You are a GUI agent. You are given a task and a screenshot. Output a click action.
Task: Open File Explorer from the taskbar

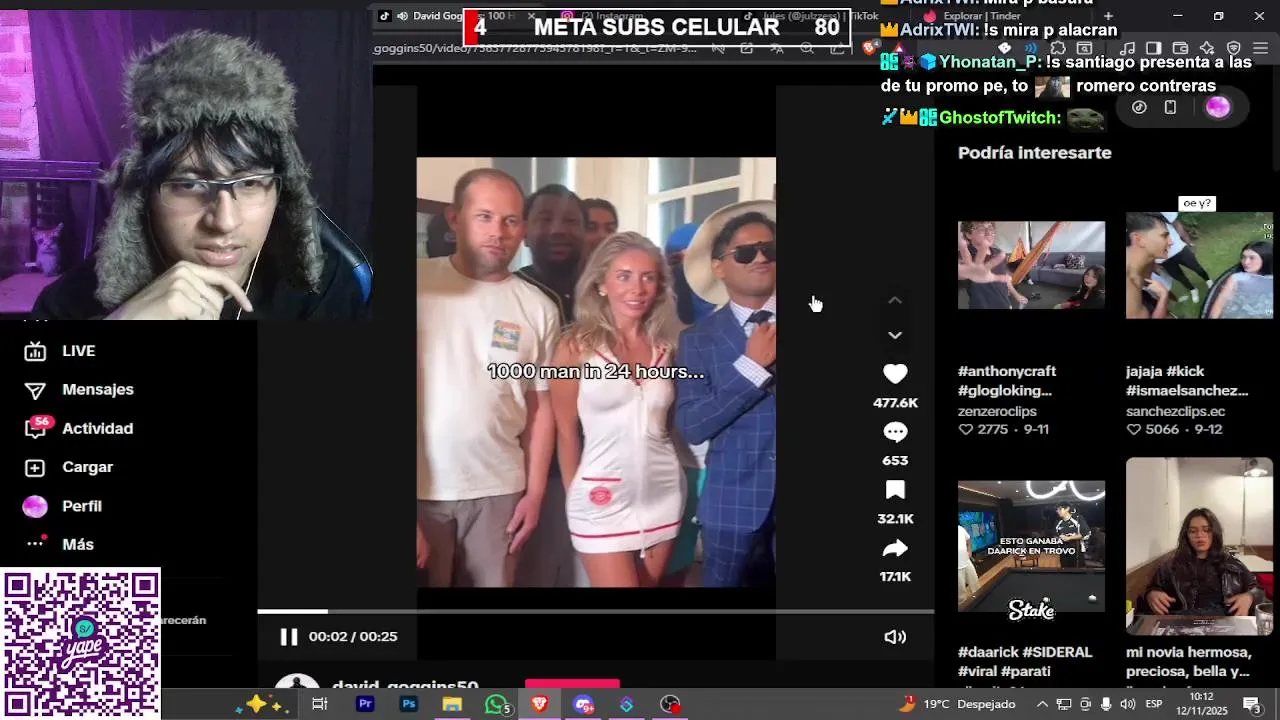452,704
